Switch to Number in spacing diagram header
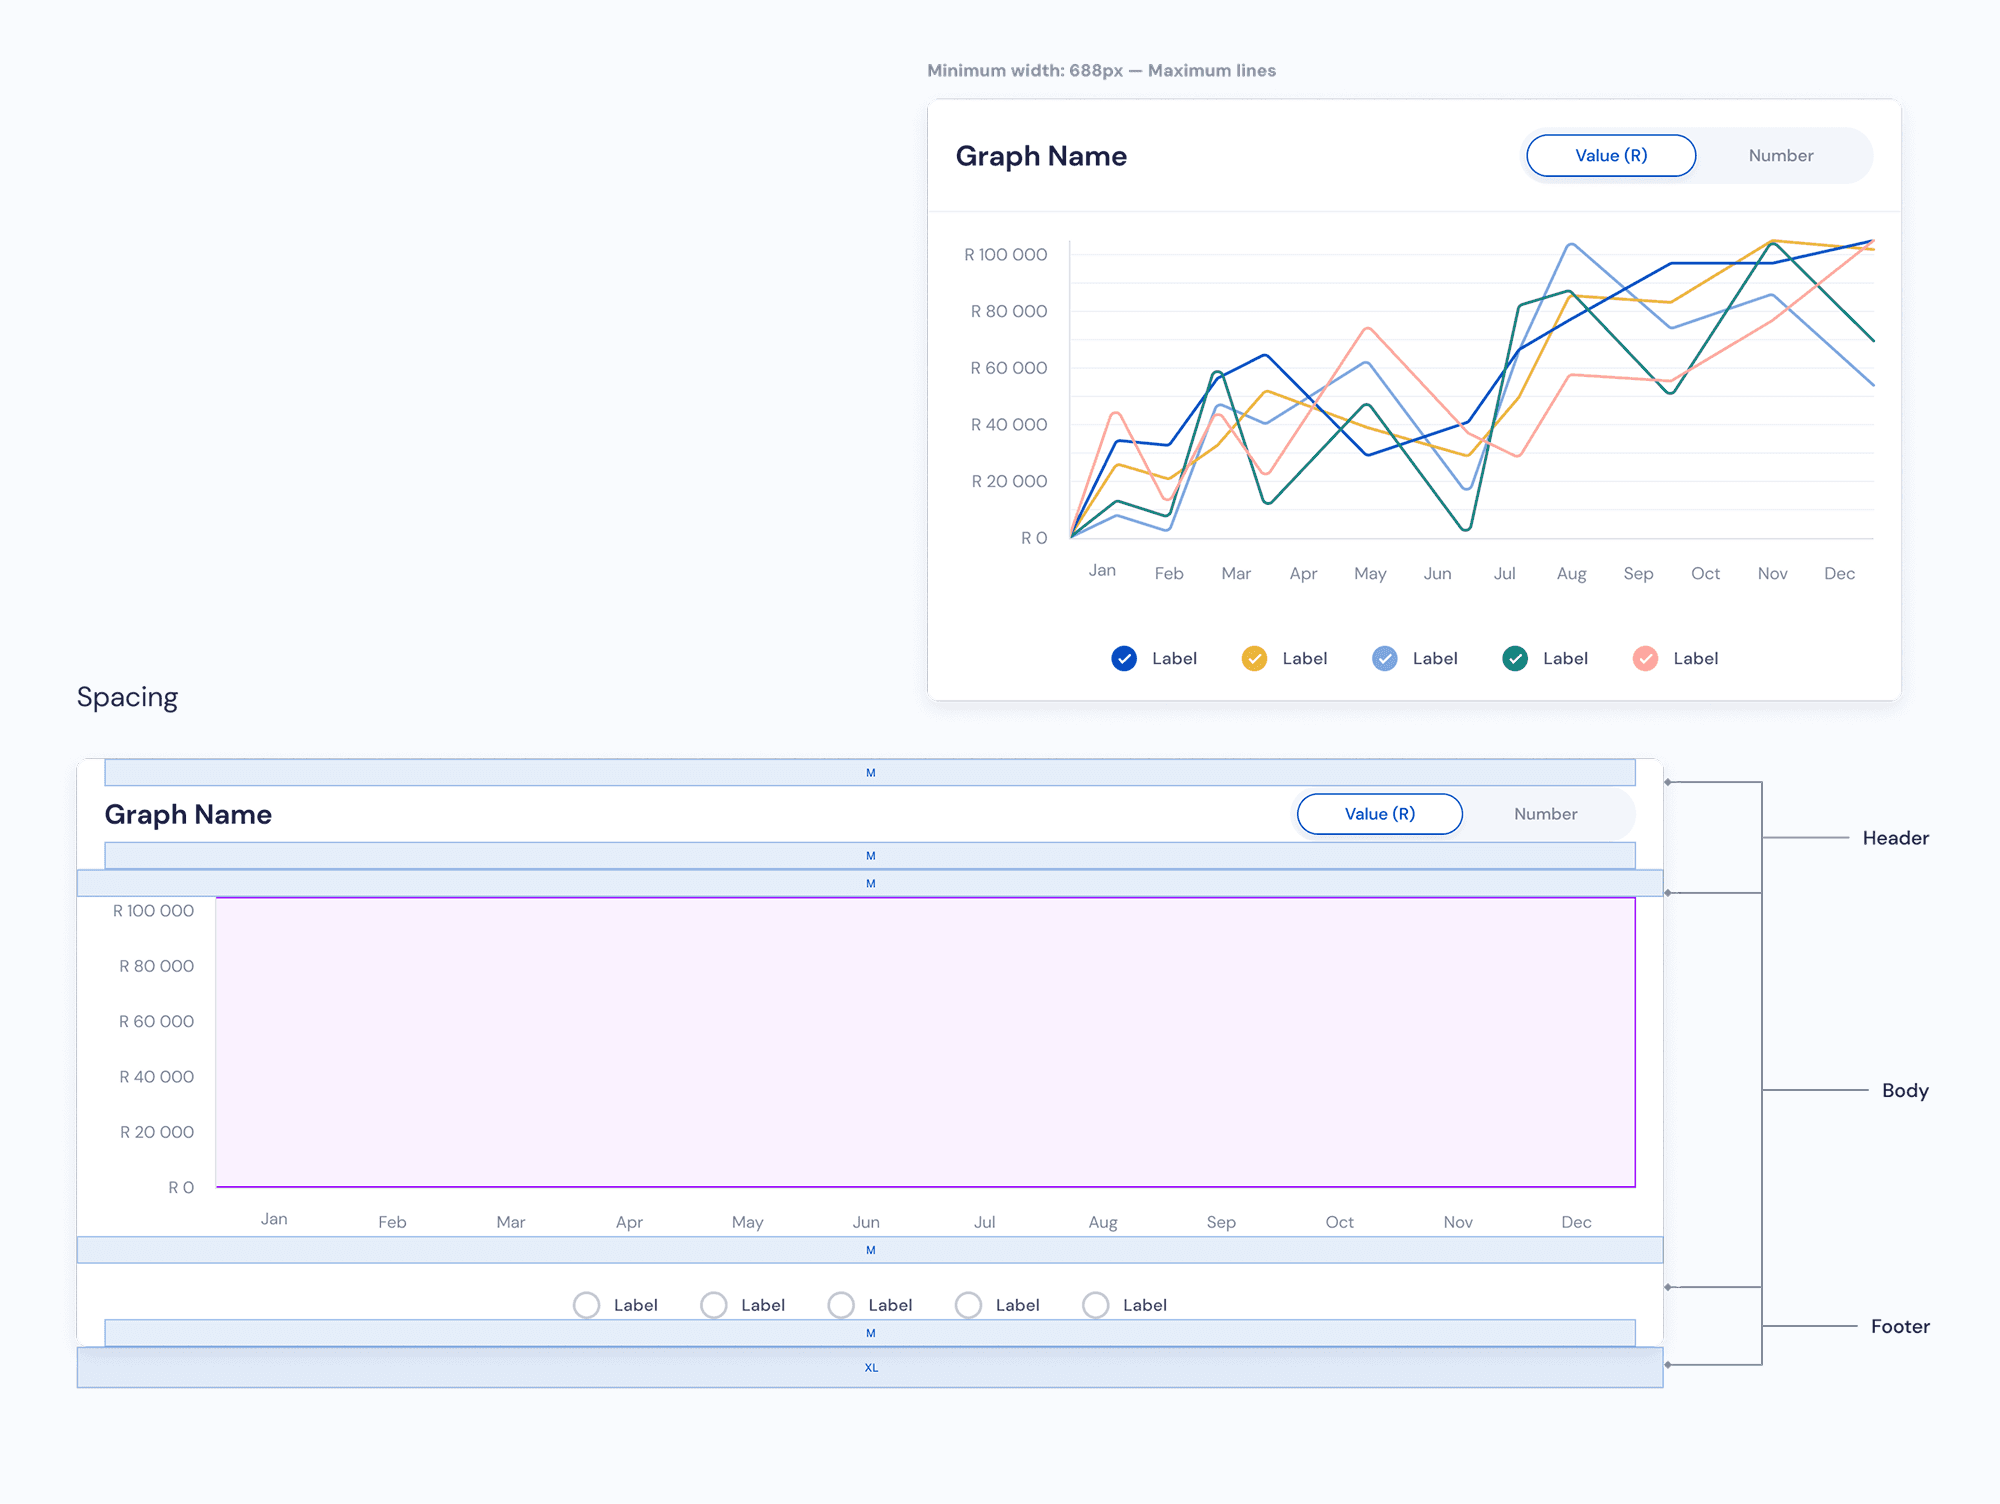Viewport: 2000px width, 1504px height. 1545,814
